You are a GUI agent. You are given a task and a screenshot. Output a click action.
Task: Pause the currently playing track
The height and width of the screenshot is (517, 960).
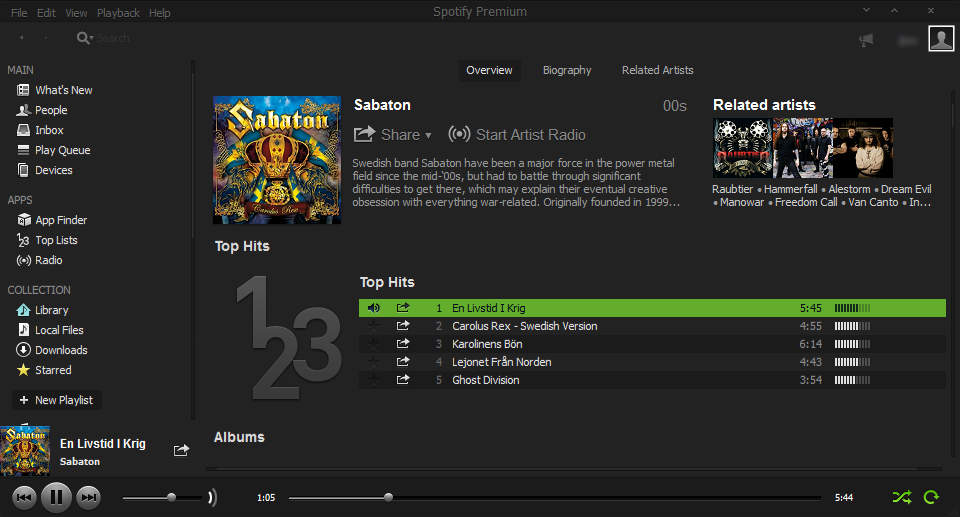pyautogui.click(x=56, y=496)
